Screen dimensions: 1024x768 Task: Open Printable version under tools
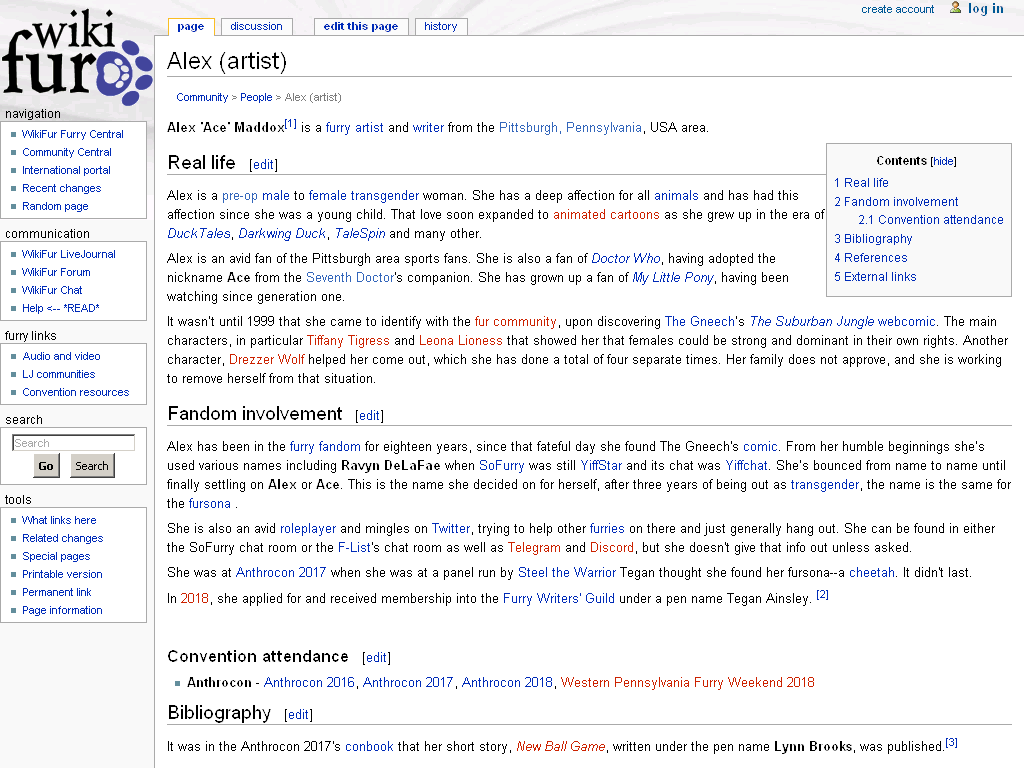click(62, 574)
